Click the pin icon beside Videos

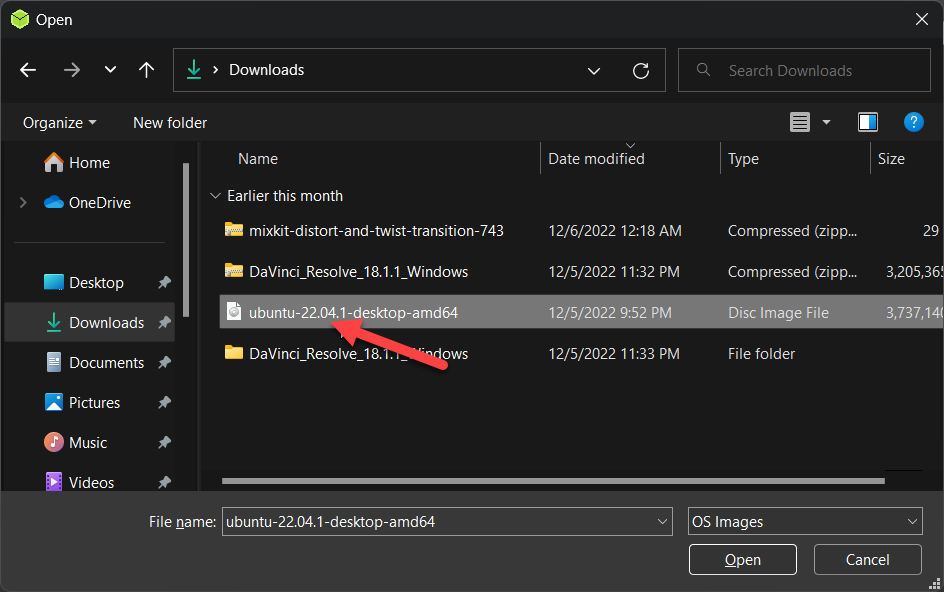[164, 482]
